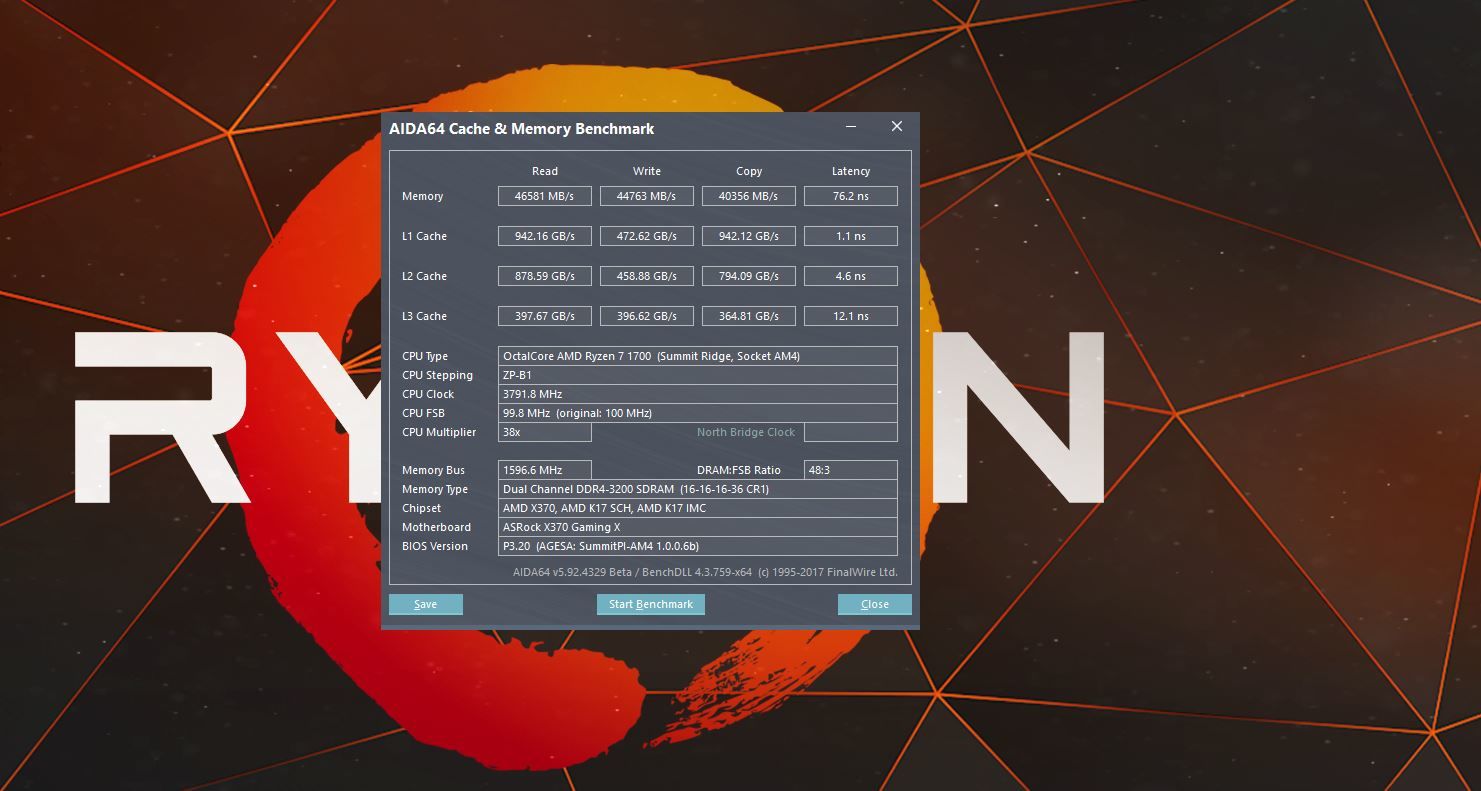The image size is (1481, 791).
Task: Click L3 Cache Read 397.67 GB/s
Action: click(545, 316)
